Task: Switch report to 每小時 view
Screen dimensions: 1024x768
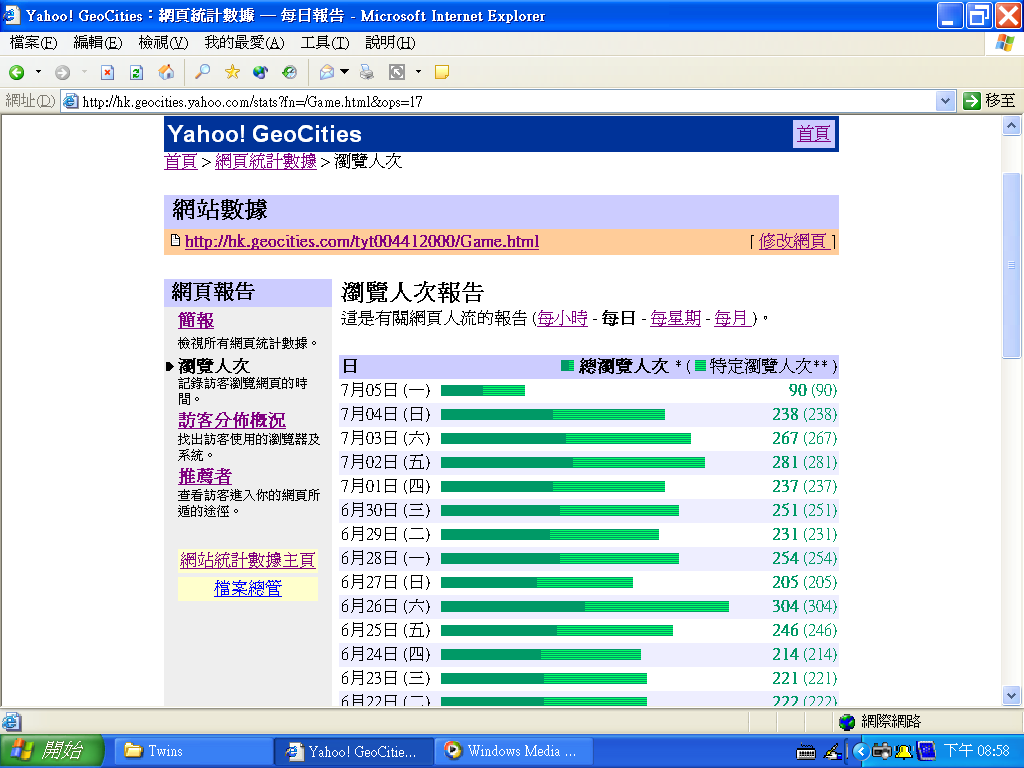Action: (562, 318)
